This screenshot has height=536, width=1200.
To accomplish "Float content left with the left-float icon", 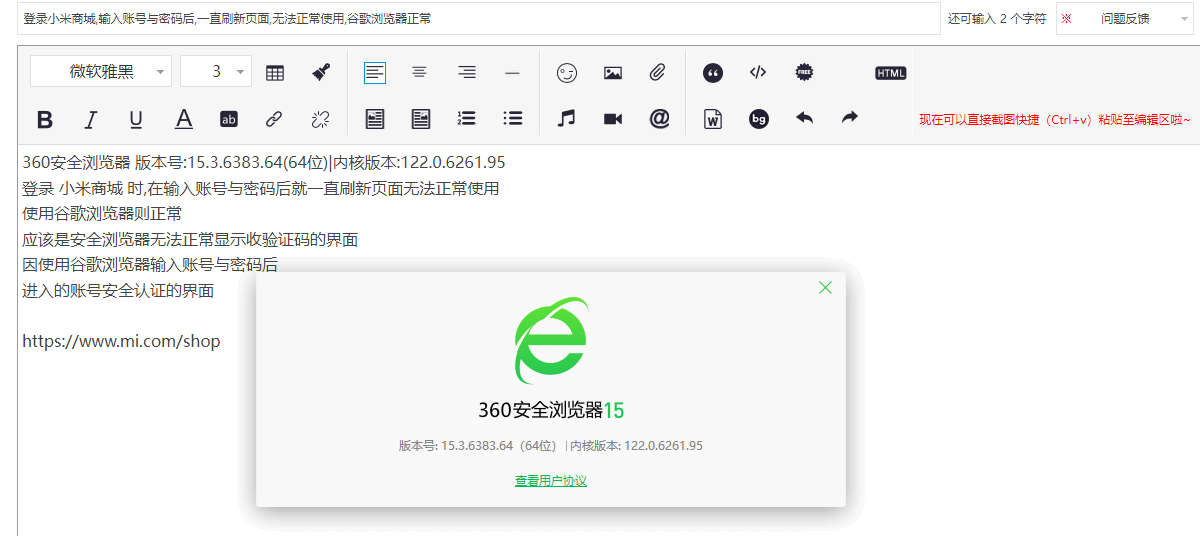I will [x=375, y=119].
